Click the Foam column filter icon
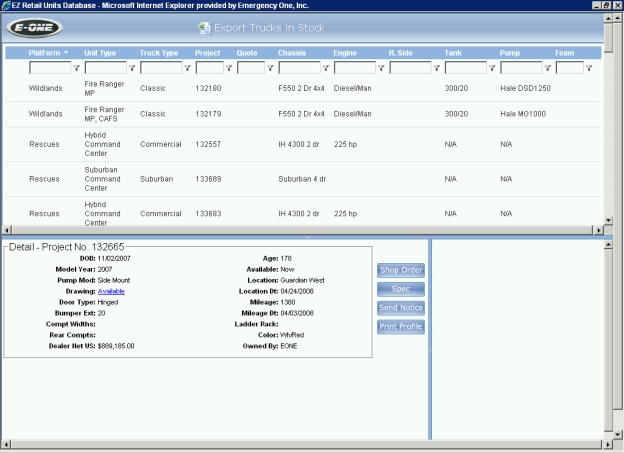This screenshot has width=624, height=453. (589, 68)
